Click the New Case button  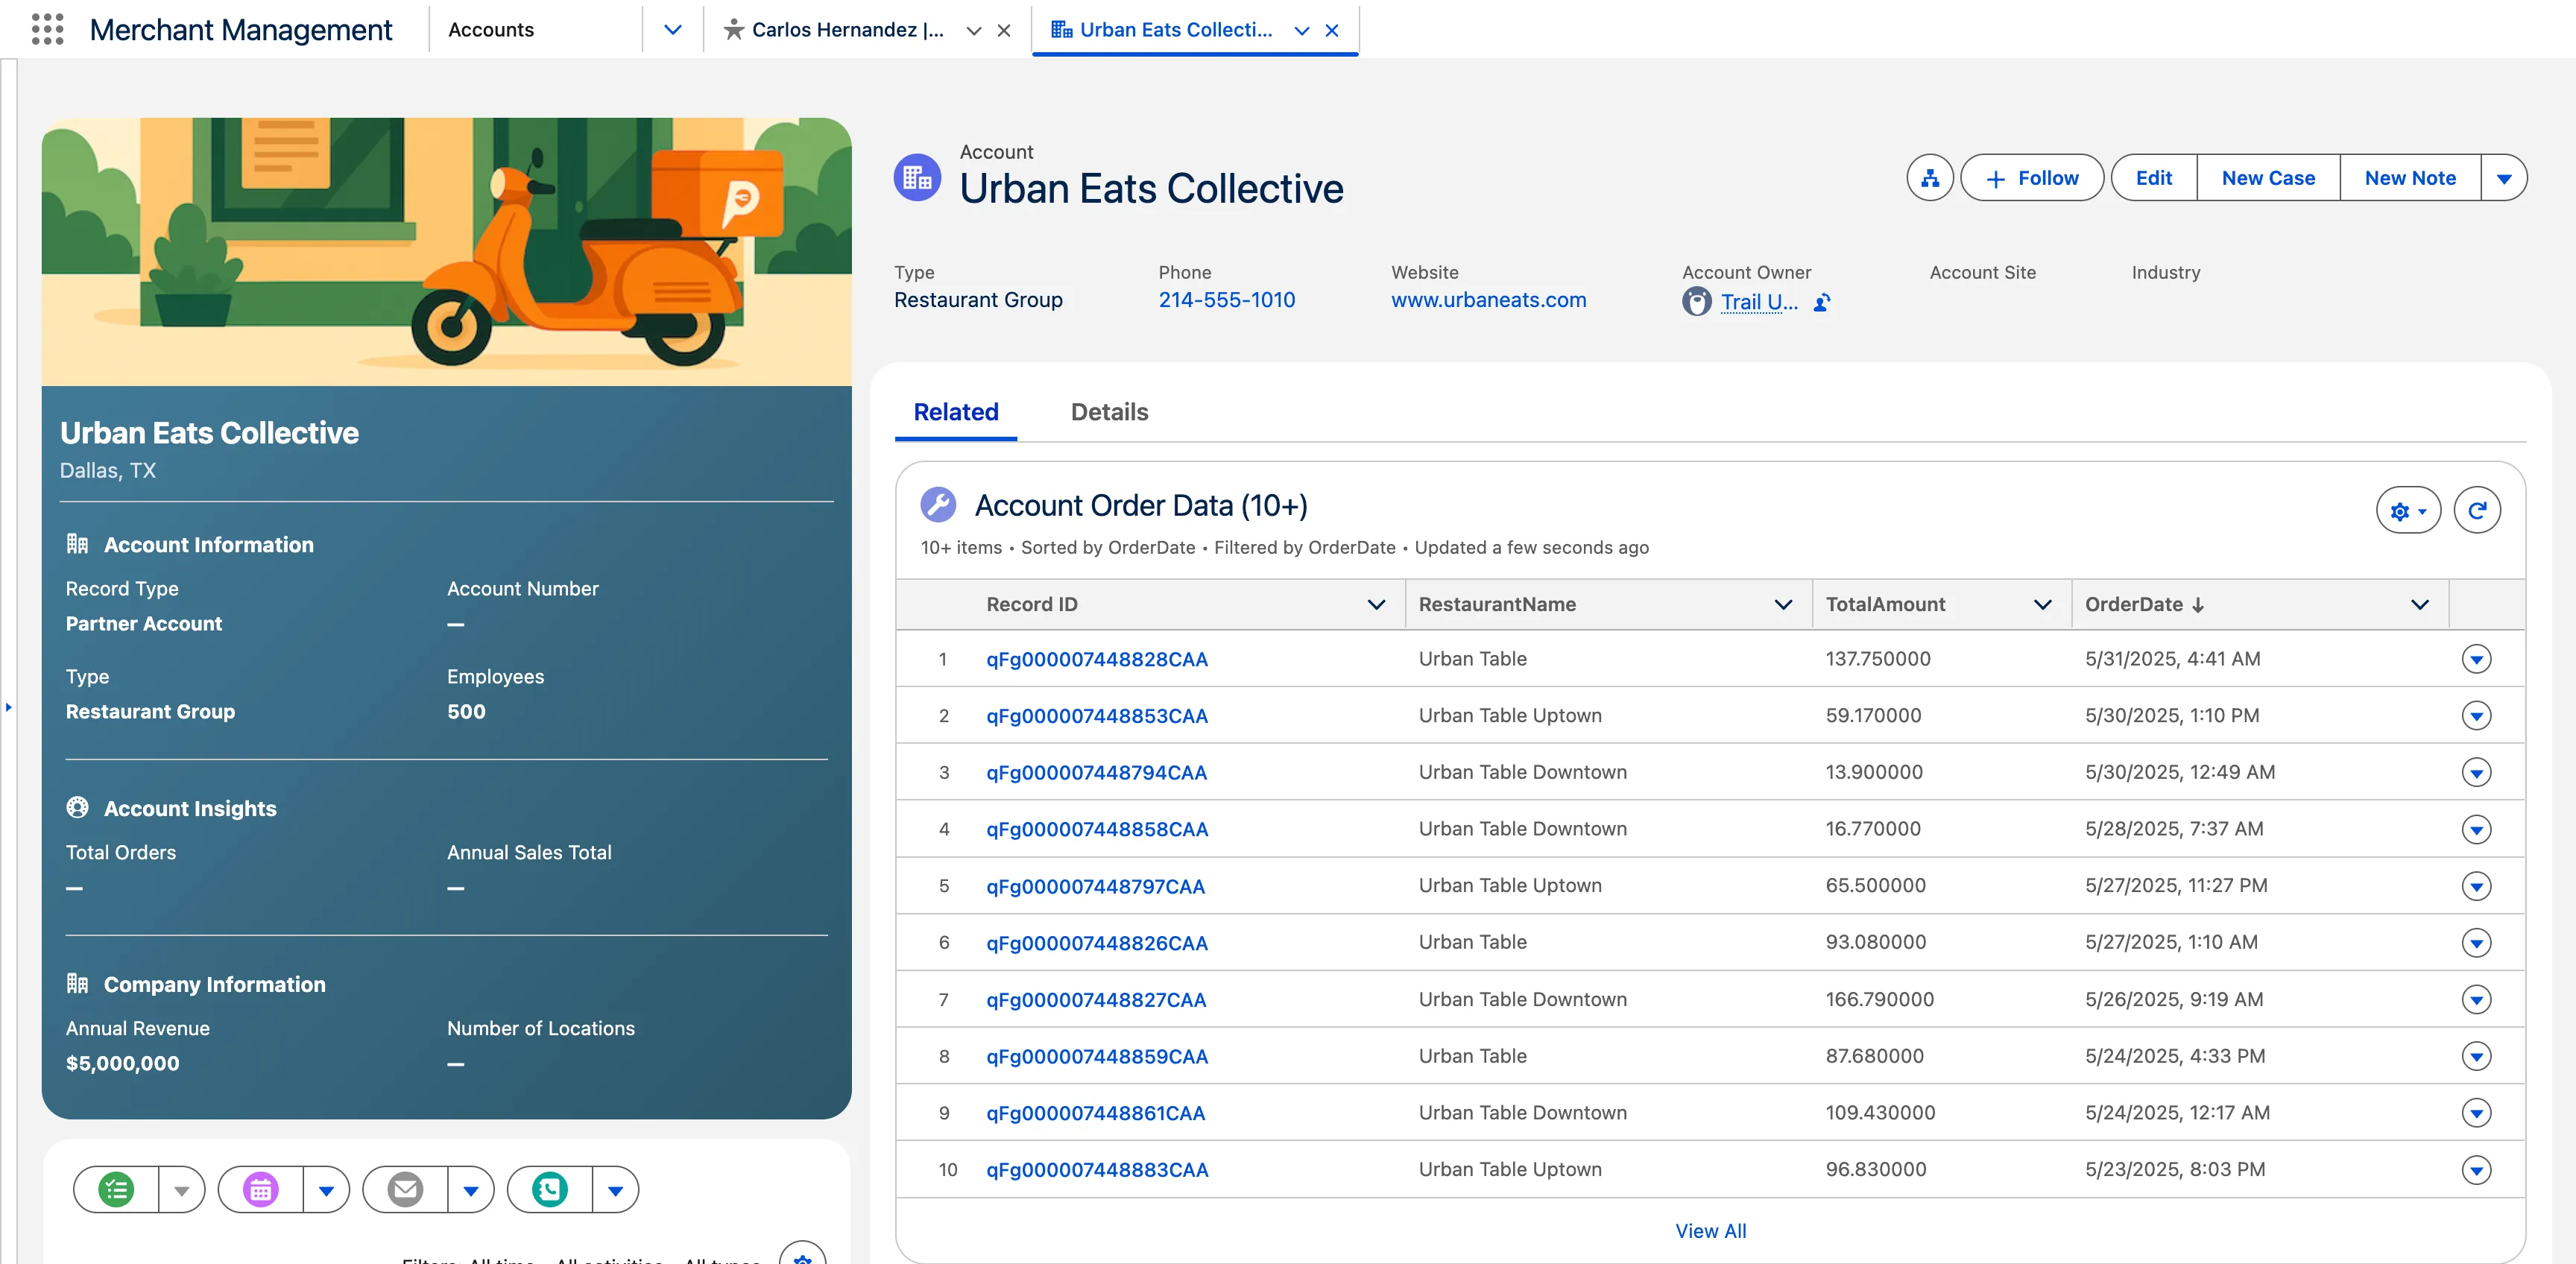2267,178
